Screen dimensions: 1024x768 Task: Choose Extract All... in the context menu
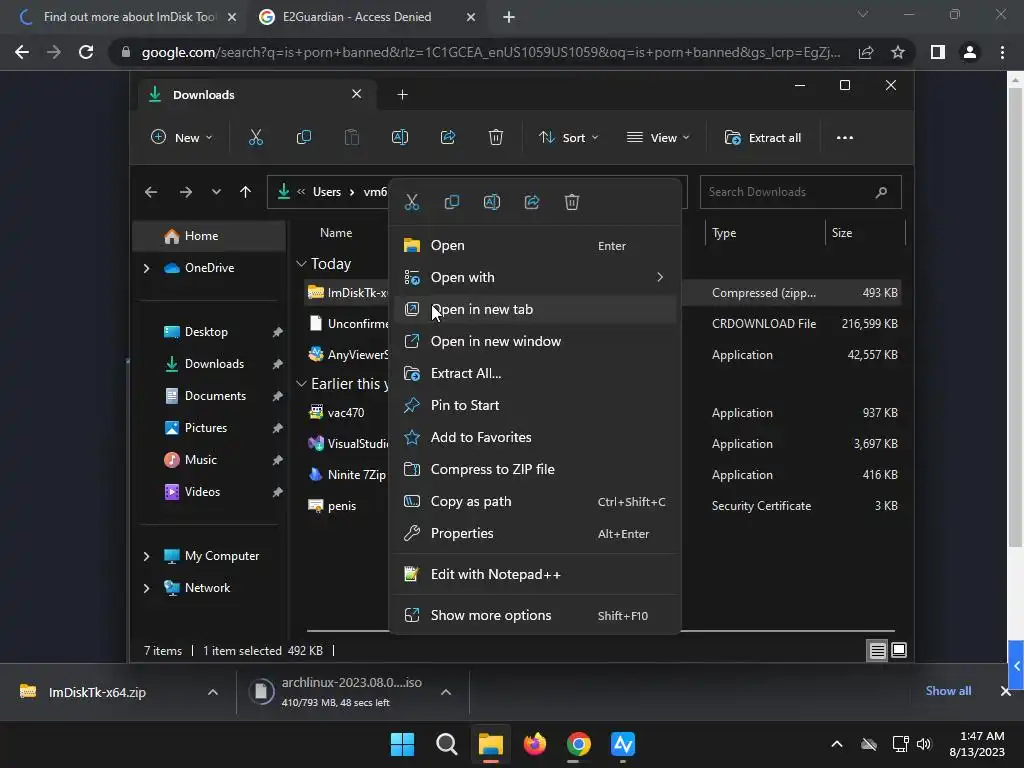pos(535,374)
